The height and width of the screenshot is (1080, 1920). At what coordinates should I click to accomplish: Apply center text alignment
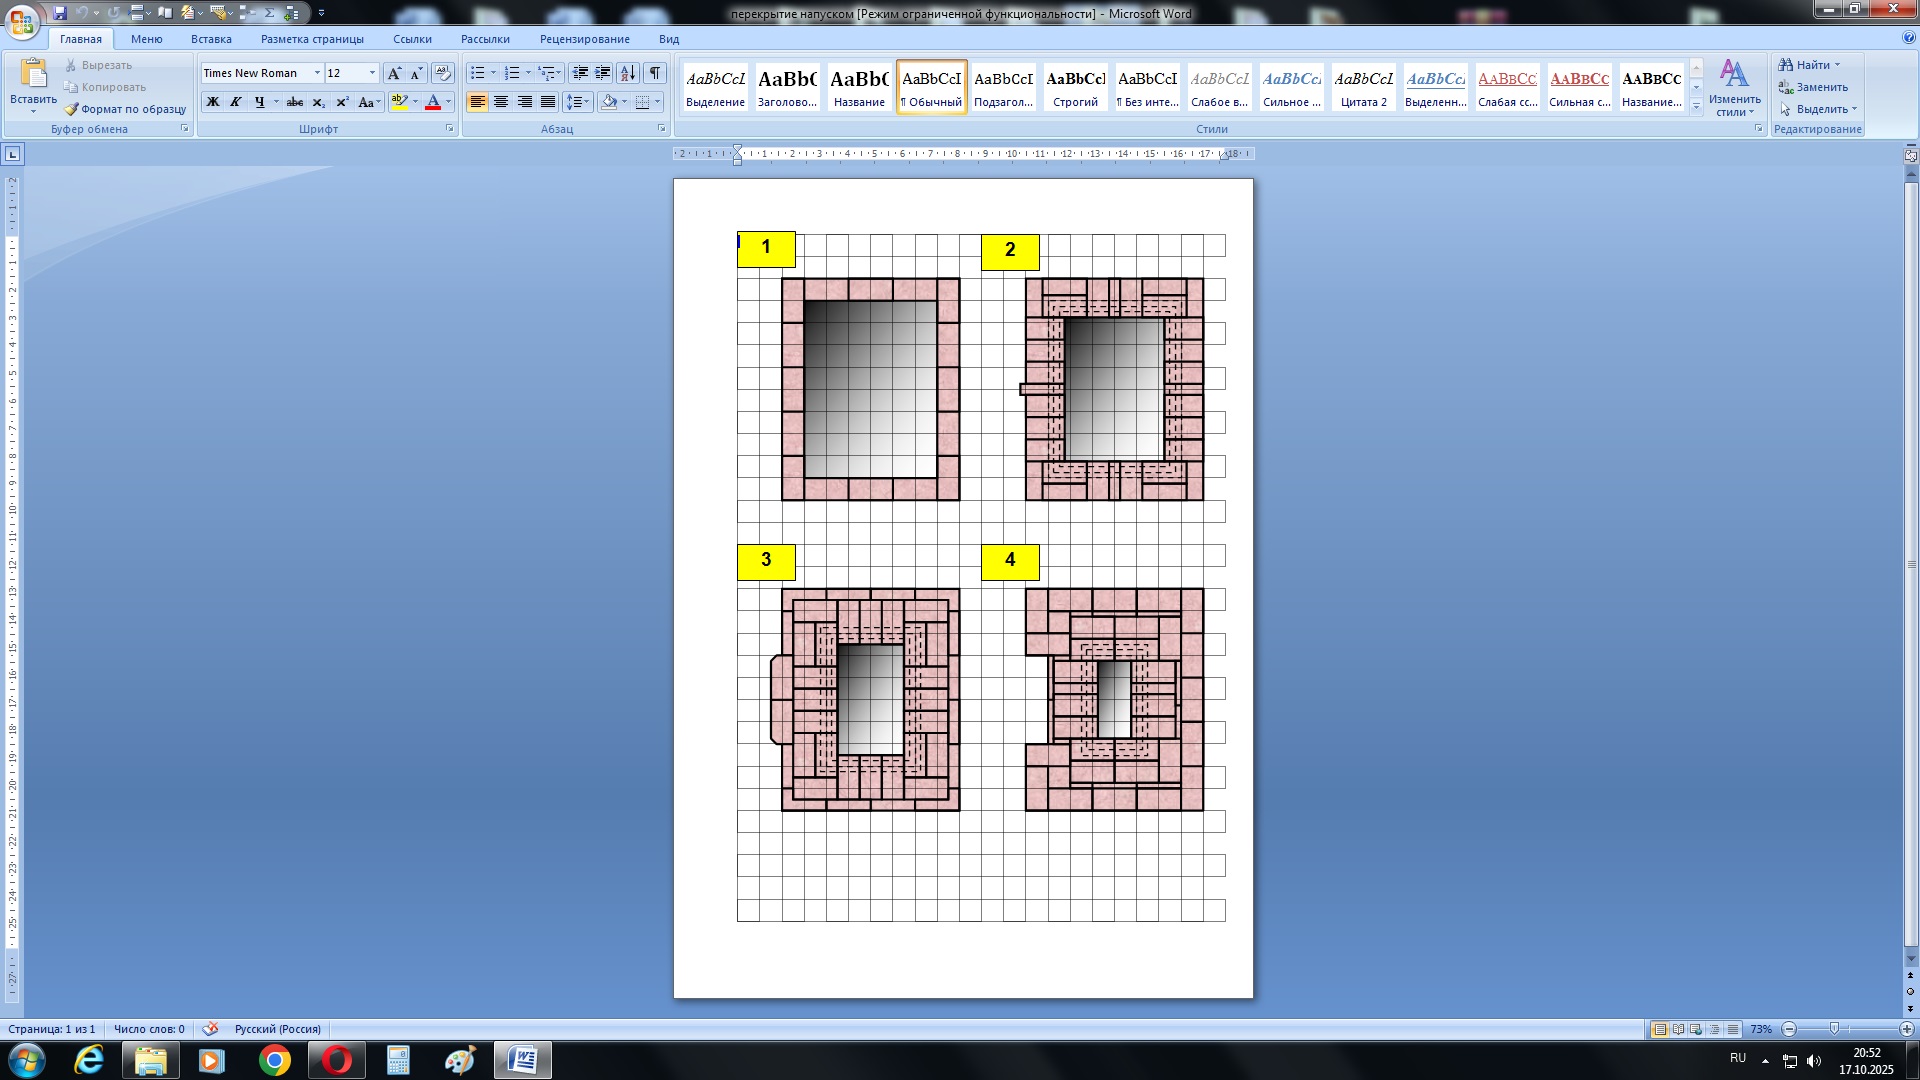pos(501,102)
